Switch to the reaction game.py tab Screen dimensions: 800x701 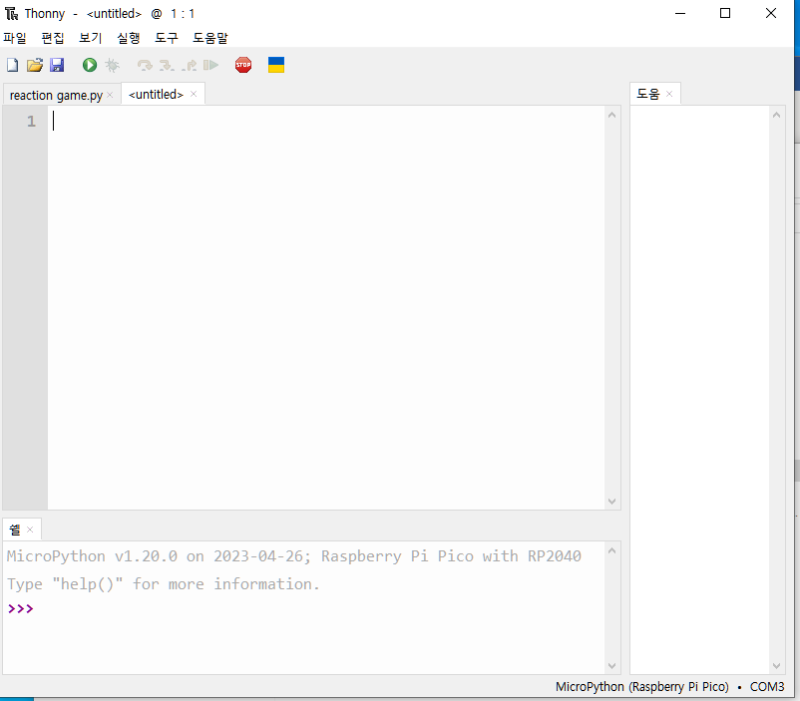(56, 95)
